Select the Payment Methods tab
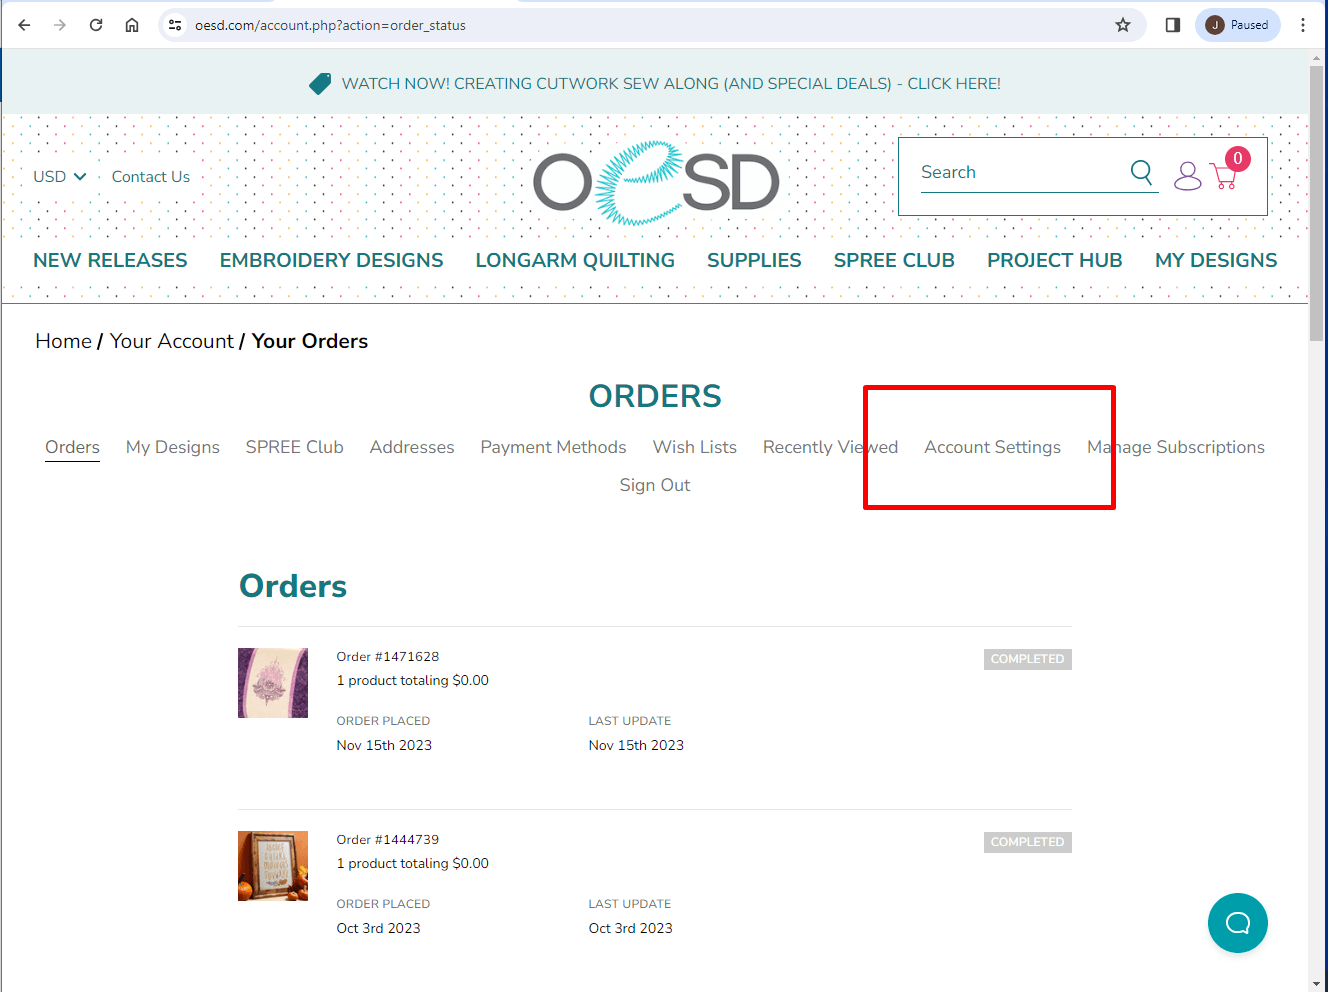 click(x=553, y=447)
